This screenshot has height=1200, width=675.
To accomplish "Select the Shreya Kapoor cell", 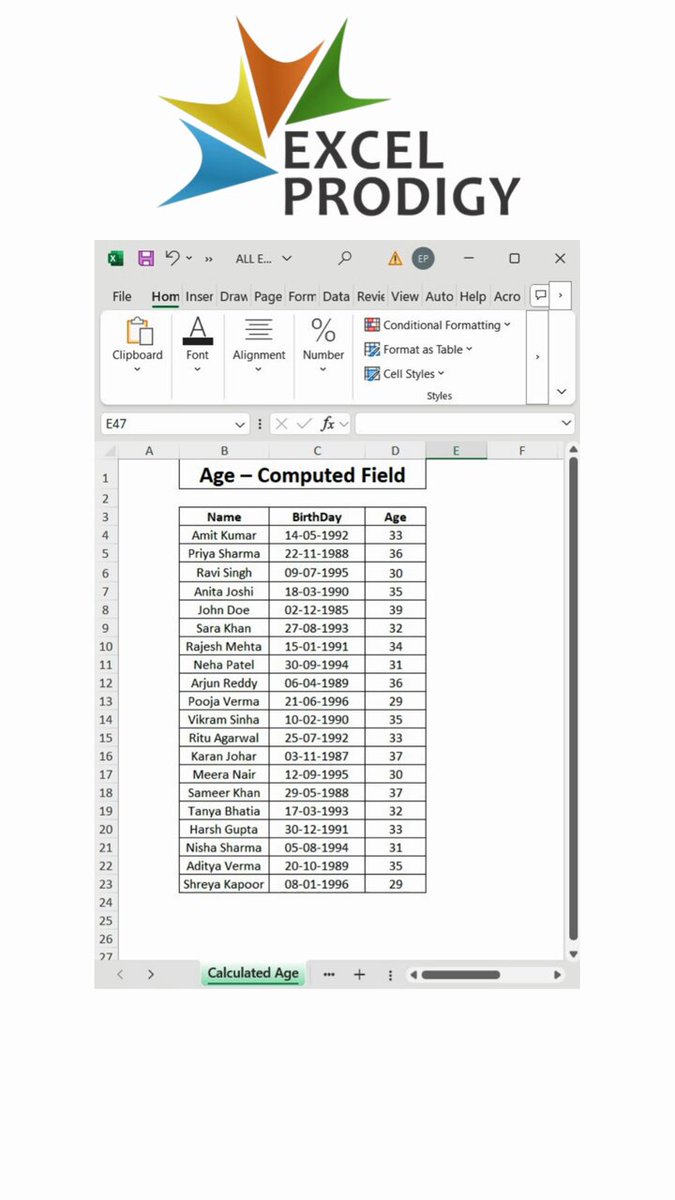I will pos(224,884).
